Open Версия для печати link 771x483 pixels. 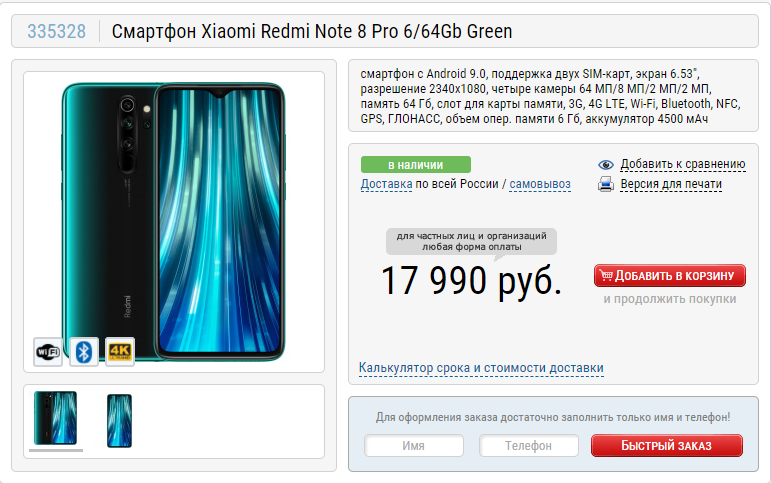click(671, 184)
